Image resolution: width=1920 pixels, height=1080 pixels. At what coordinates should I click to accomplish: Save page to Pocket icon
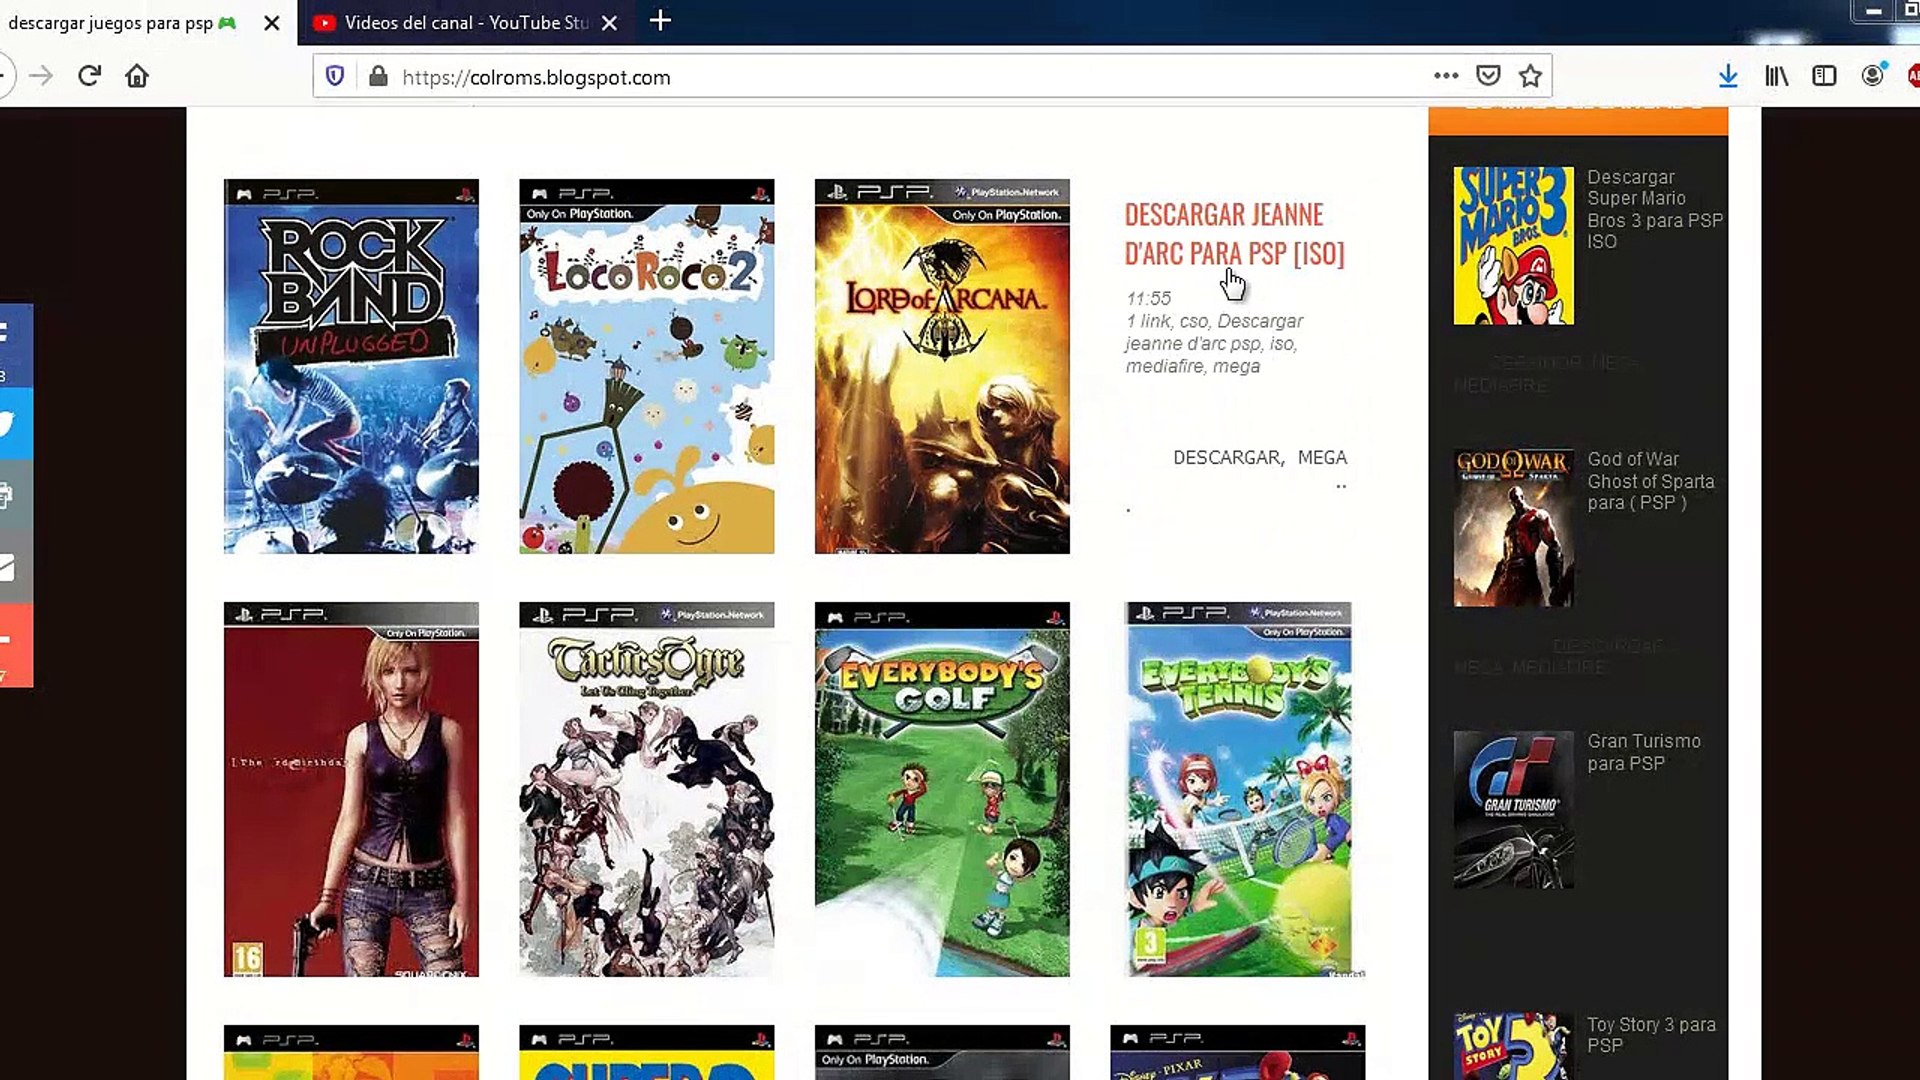click(x=1488, y=76)
